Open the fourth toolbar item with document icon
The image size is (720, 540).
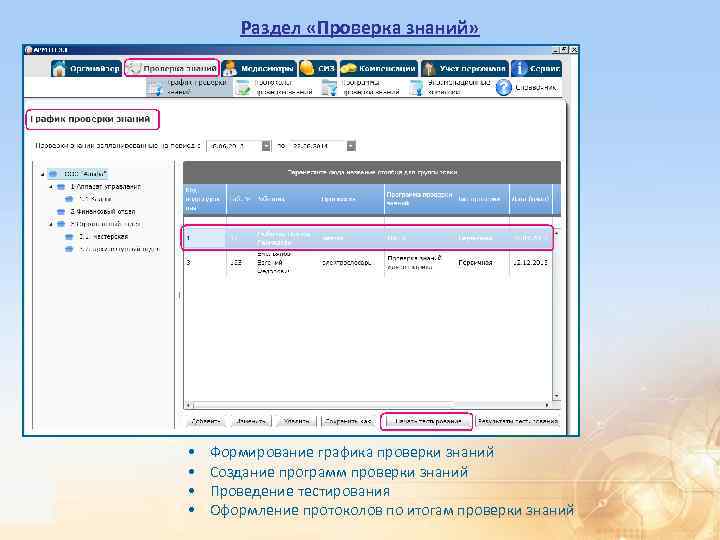(x=450, y=87)
